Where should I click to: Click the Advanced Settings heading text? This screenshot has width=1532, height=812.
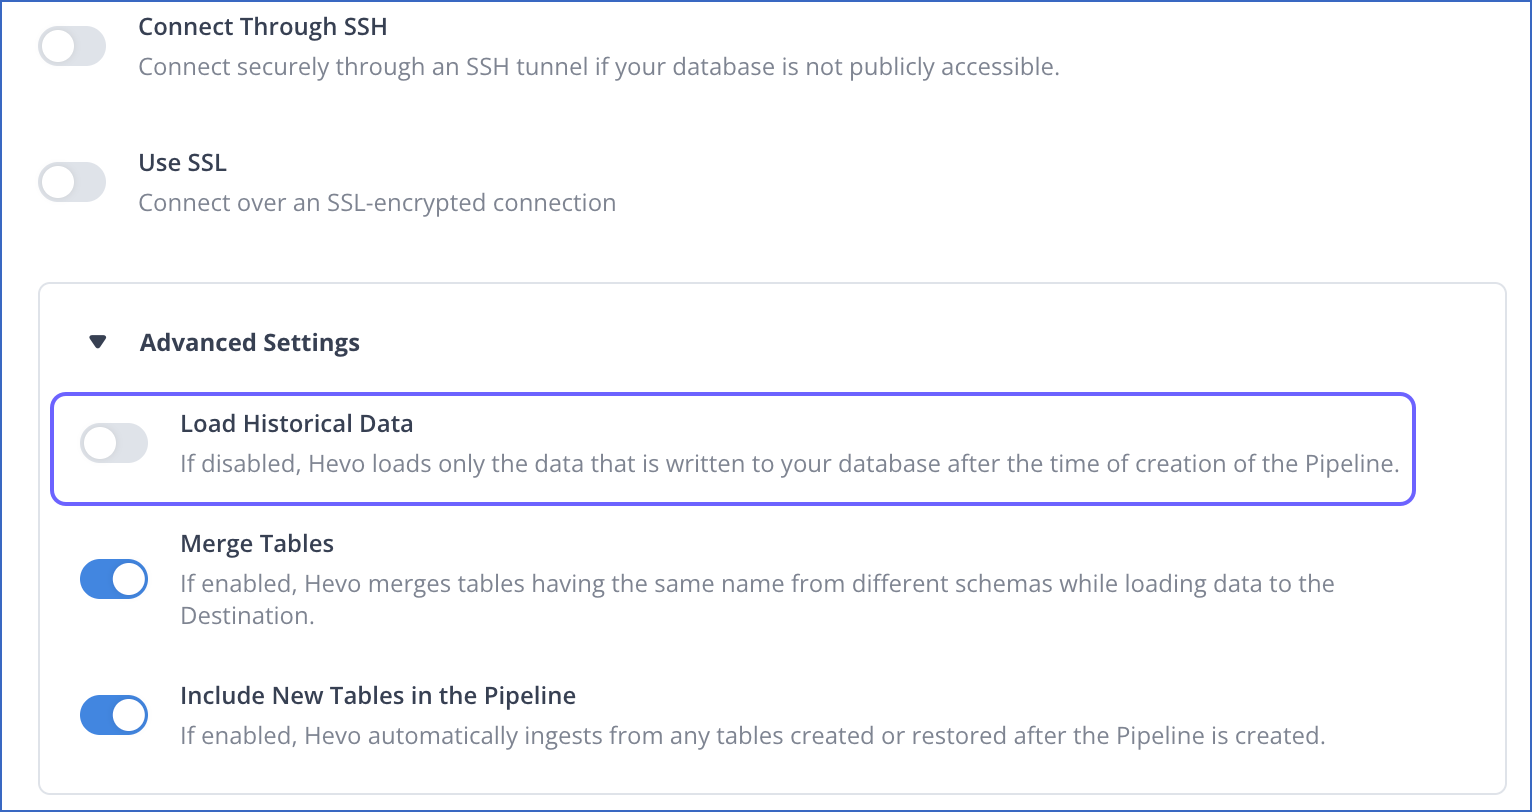(x=250, y=343)
